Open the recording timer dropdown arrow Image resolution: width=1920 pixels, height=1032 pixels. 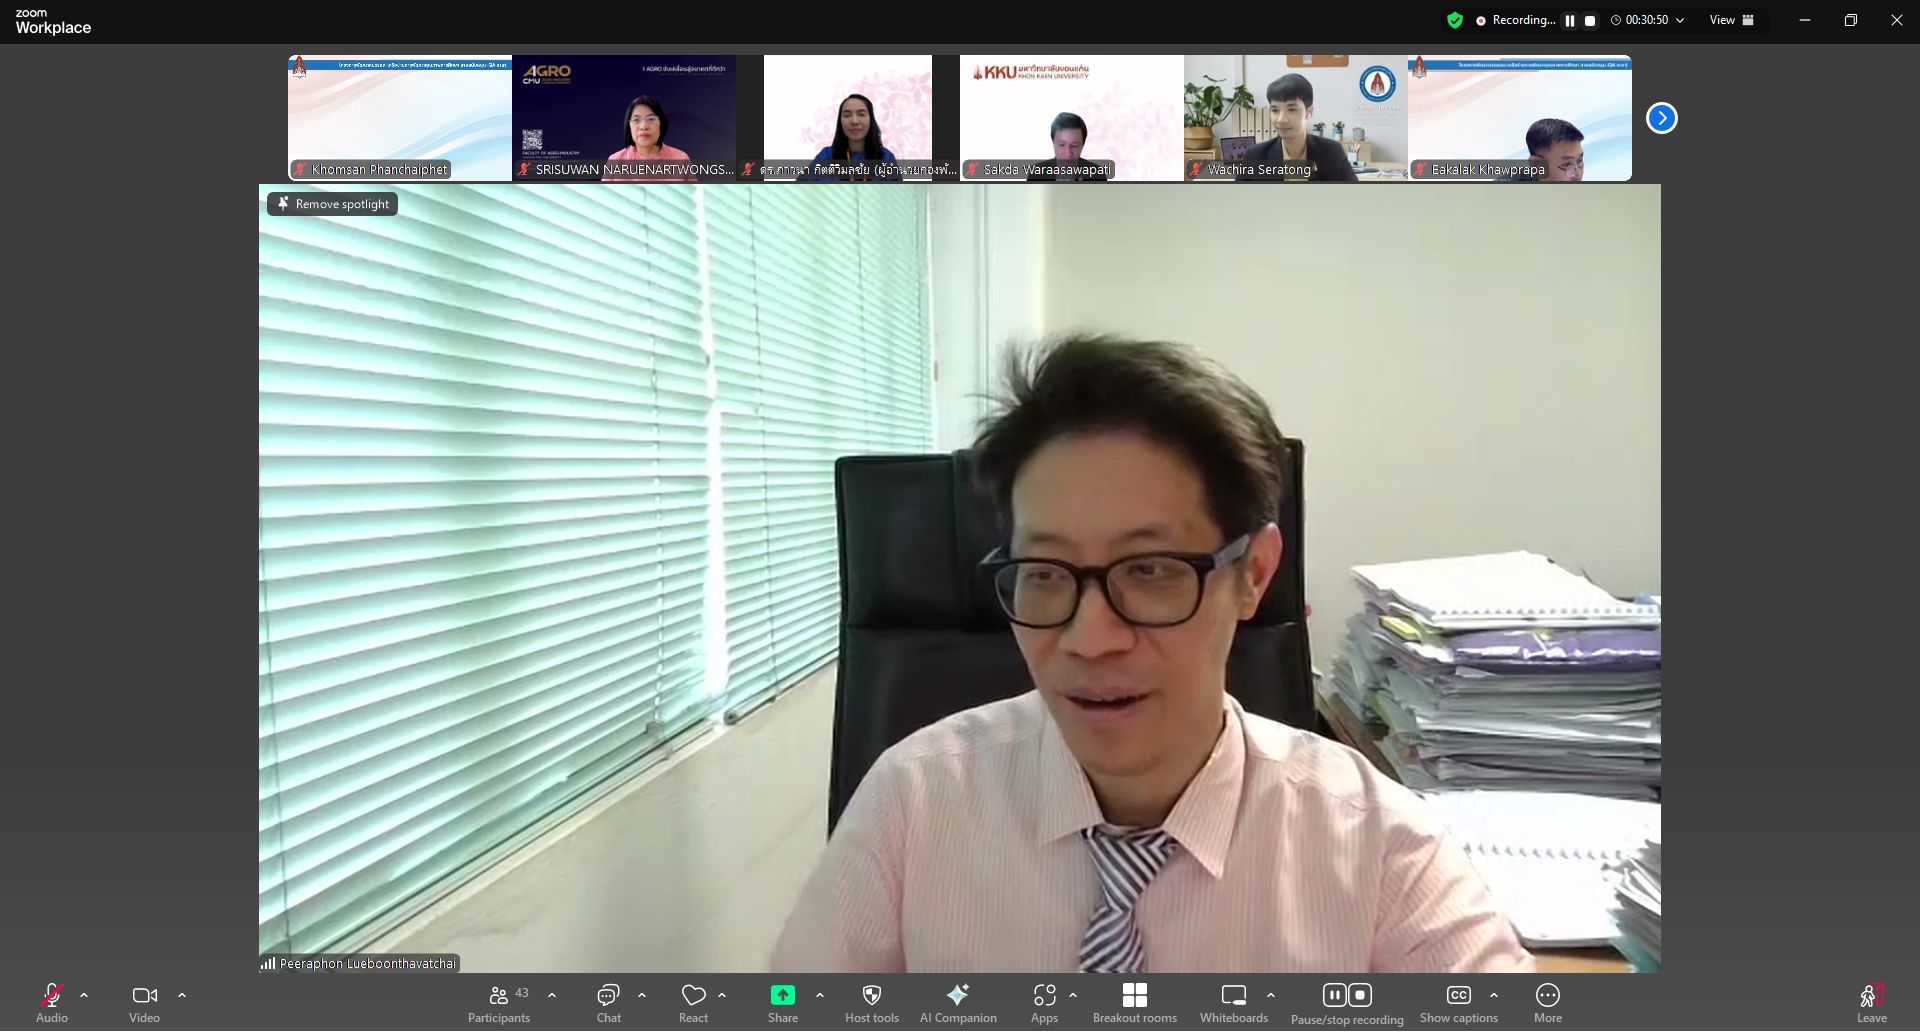point(1680,20)
